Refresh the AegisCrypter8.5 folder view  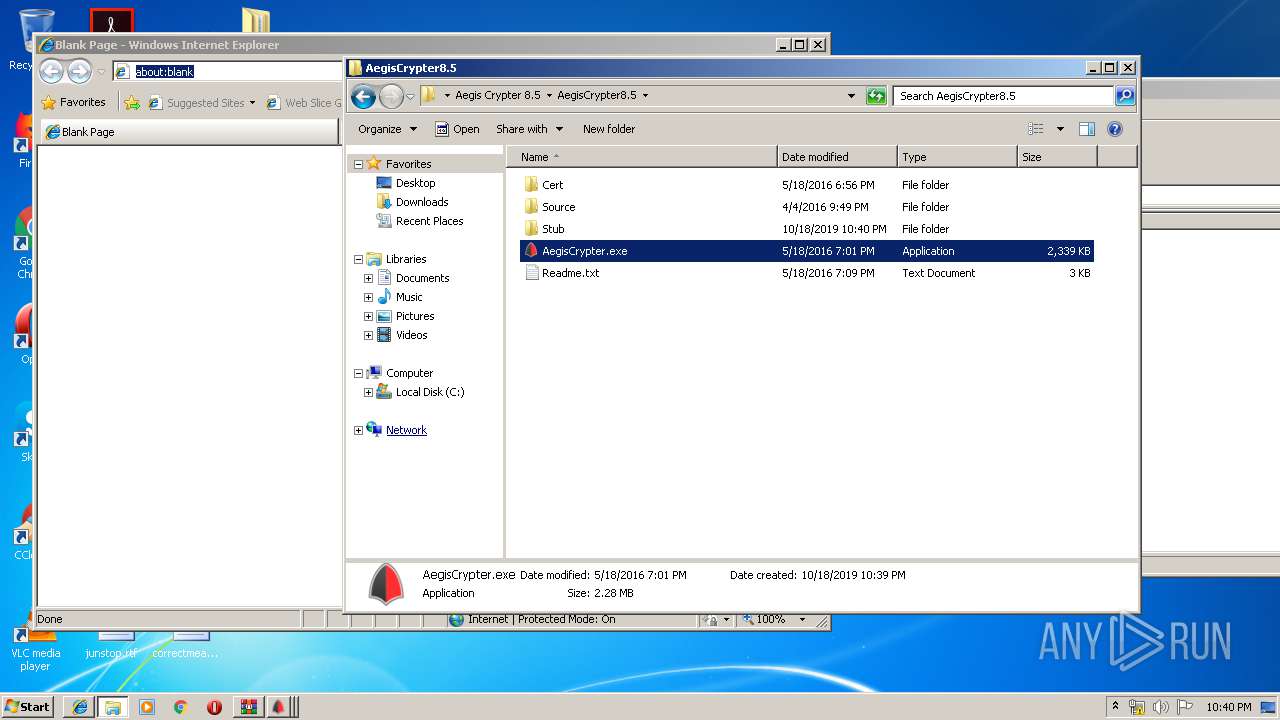[876, 96]
